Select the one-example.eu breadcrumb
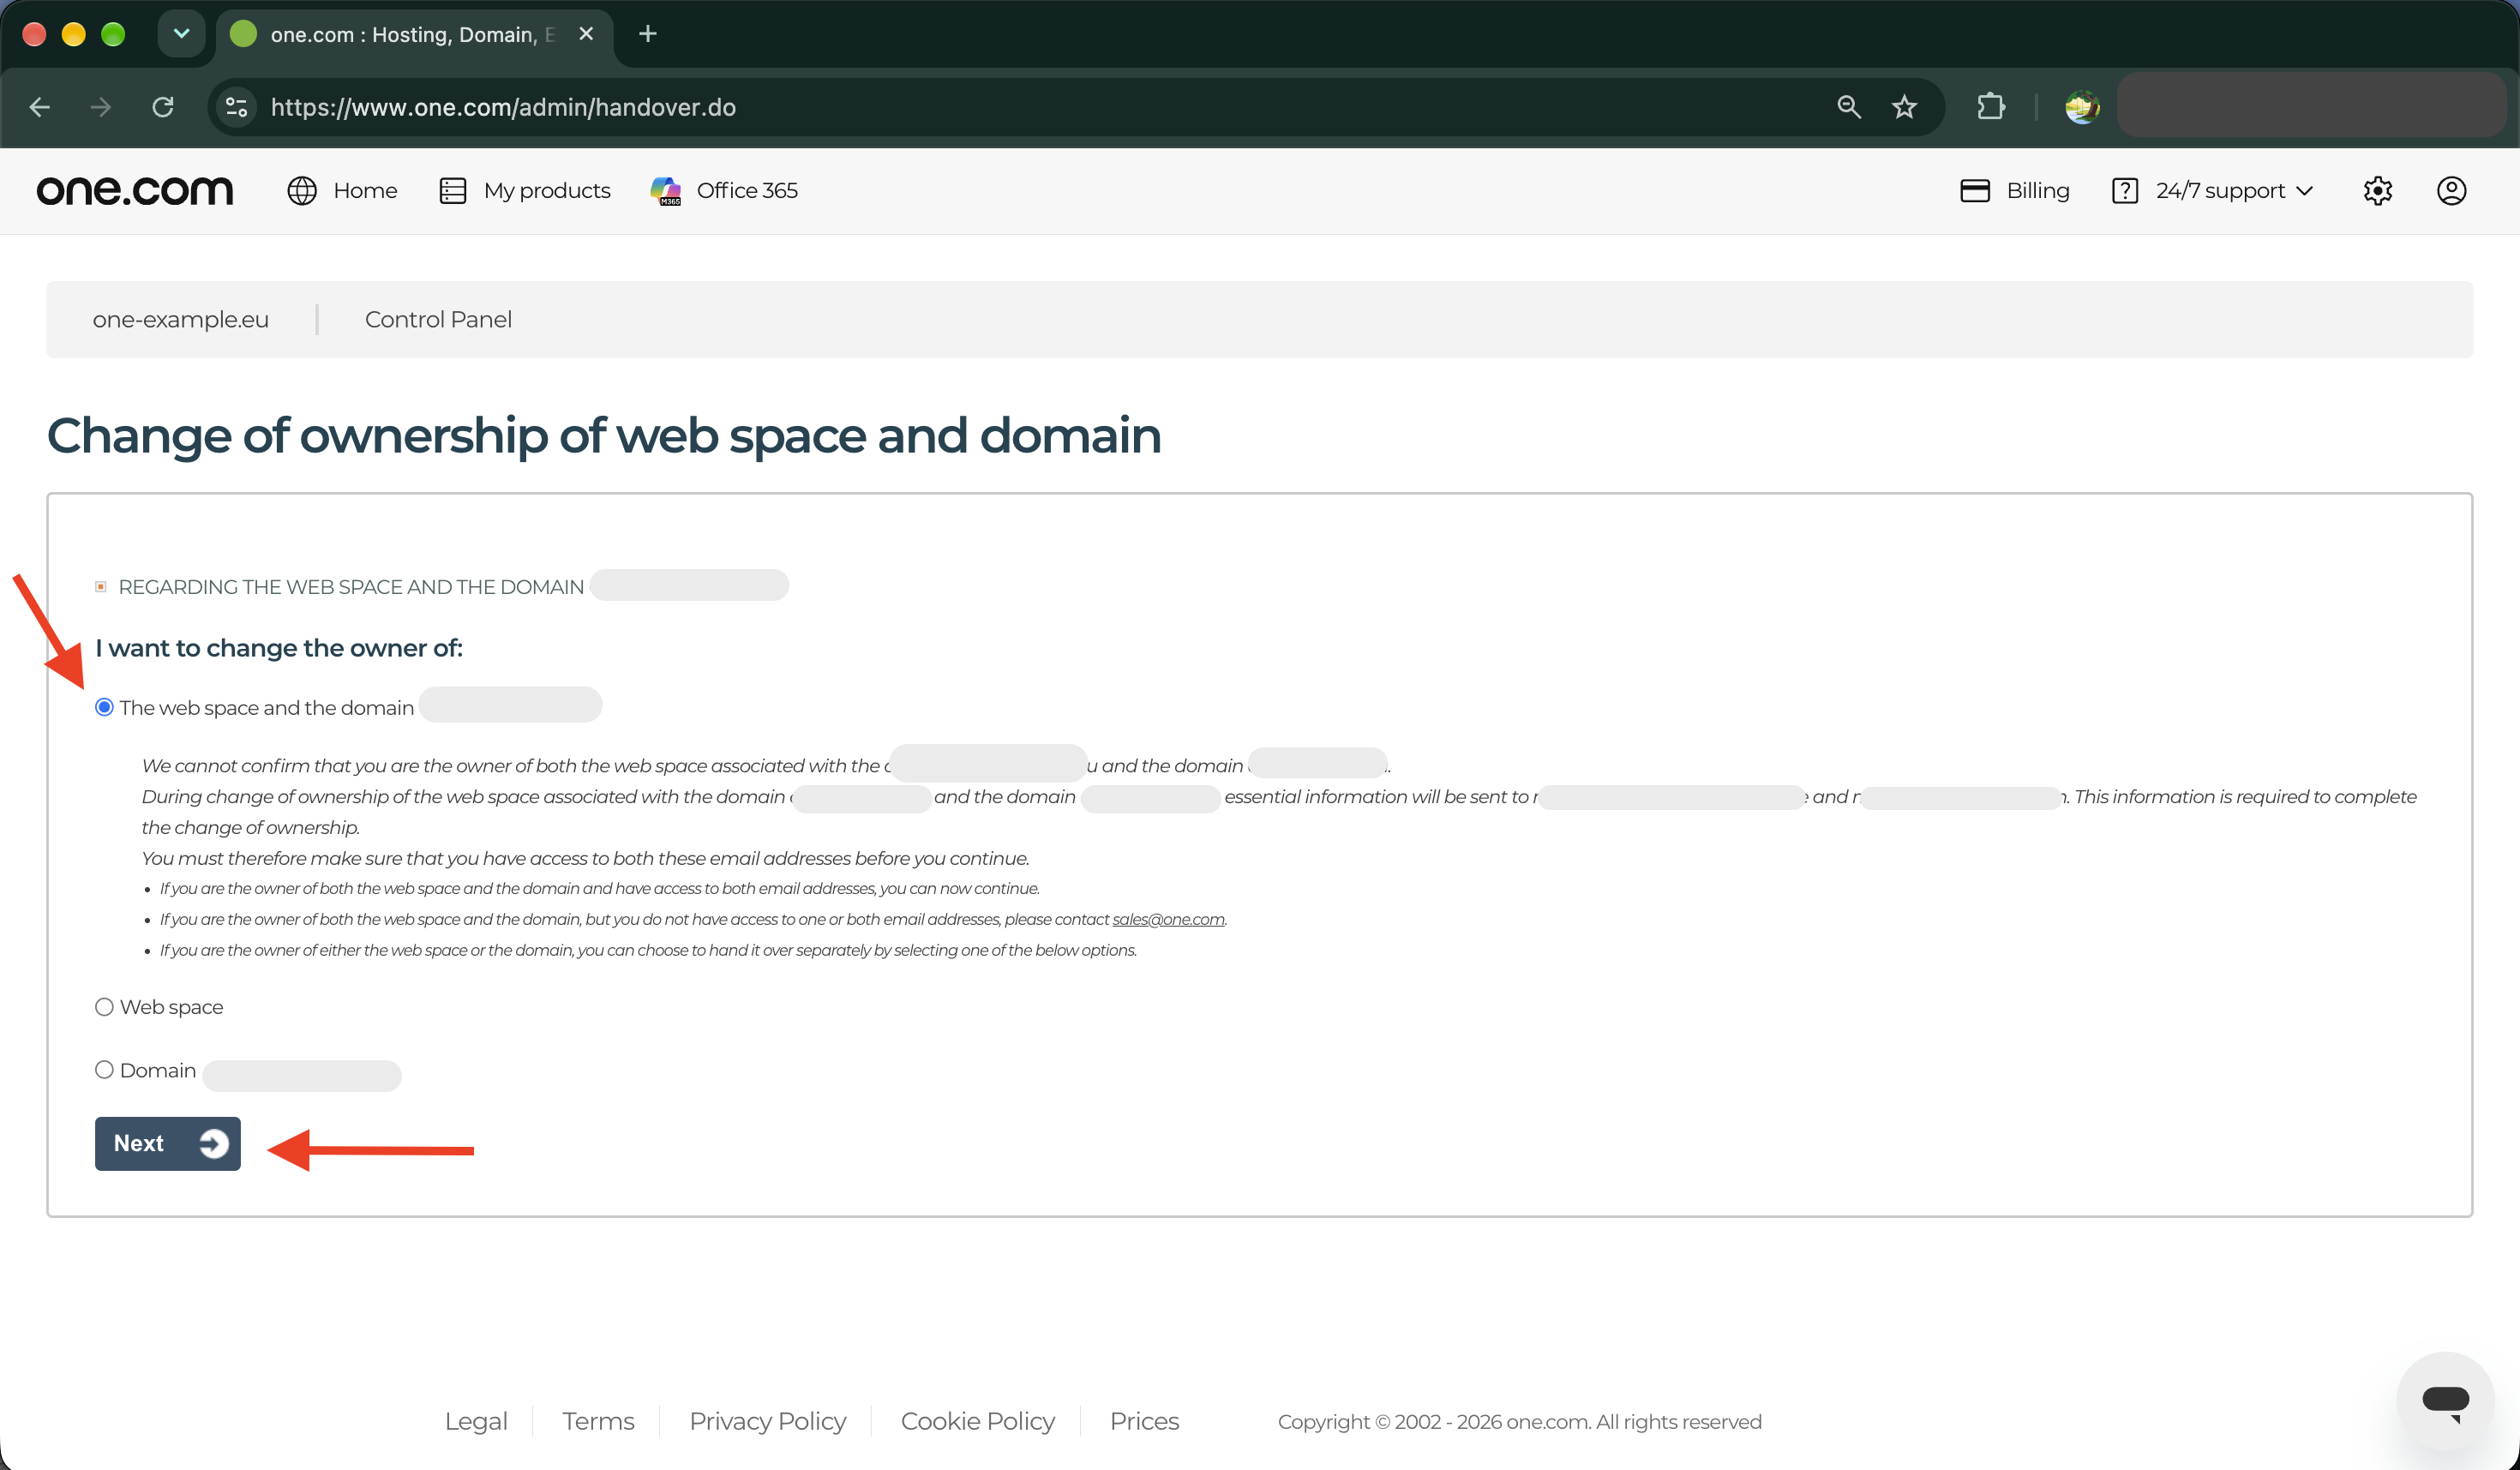This screenshot has width=2520, height=1470. coord(181,319)
